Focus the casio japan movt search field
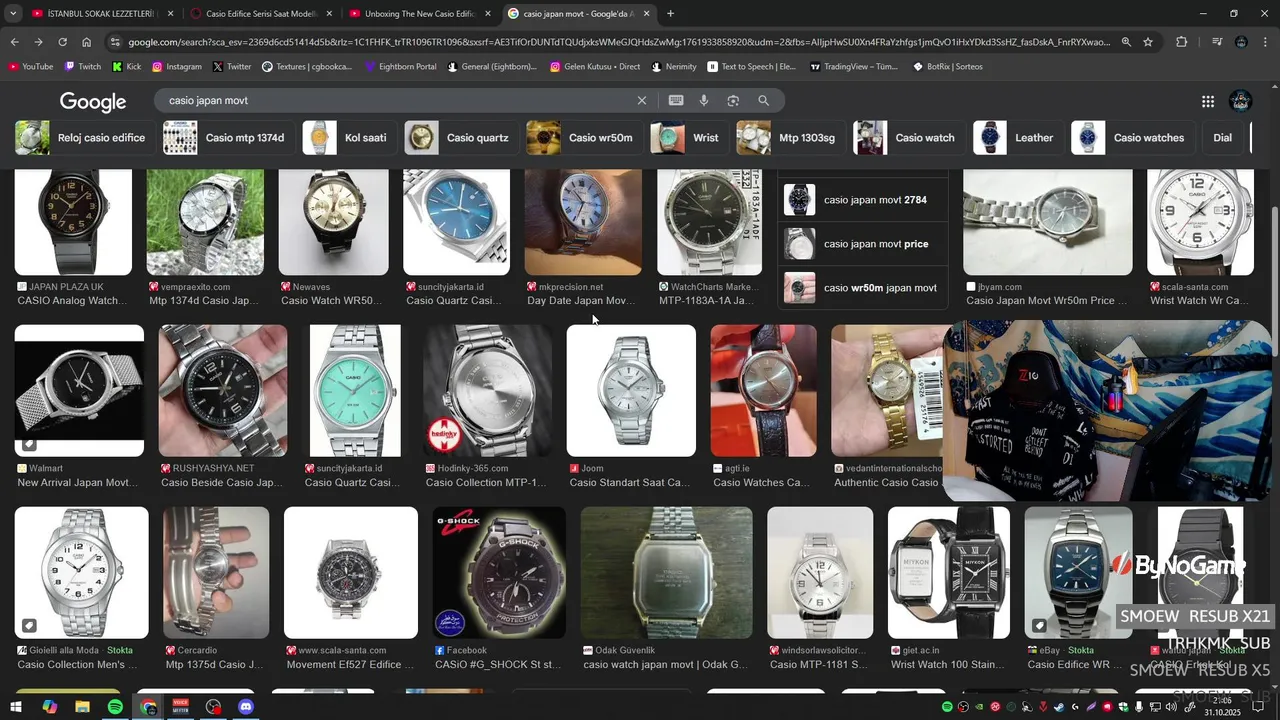Screen dimensions: 1280x720 (x=400, y=100)
